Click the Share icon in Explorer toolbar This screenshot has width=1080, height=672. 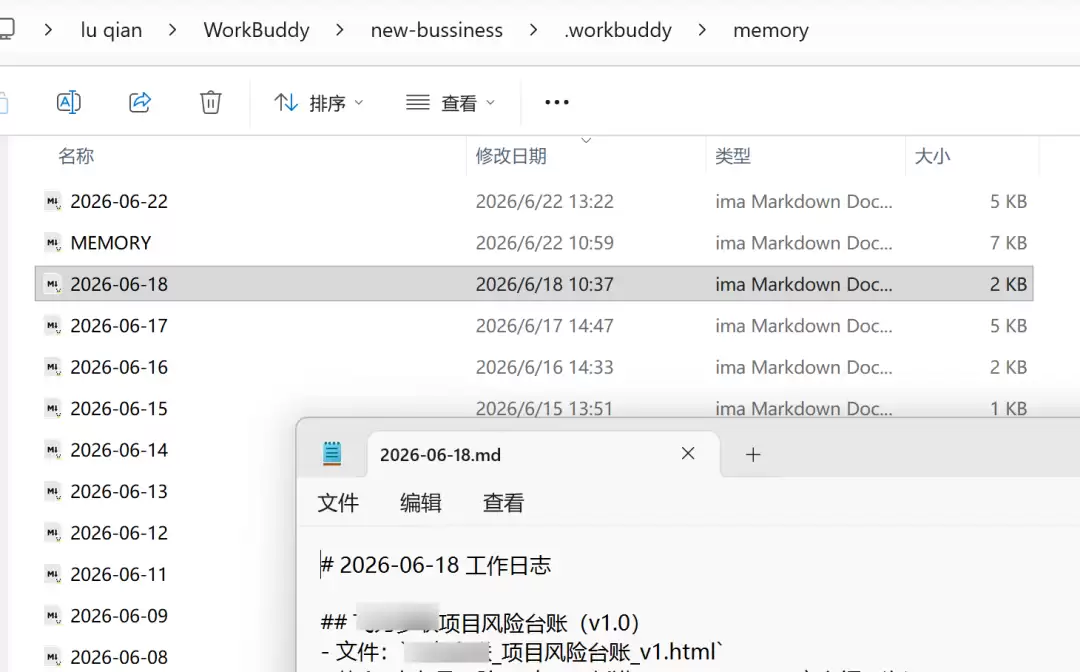pyautogui.click(x=140, y=103)
